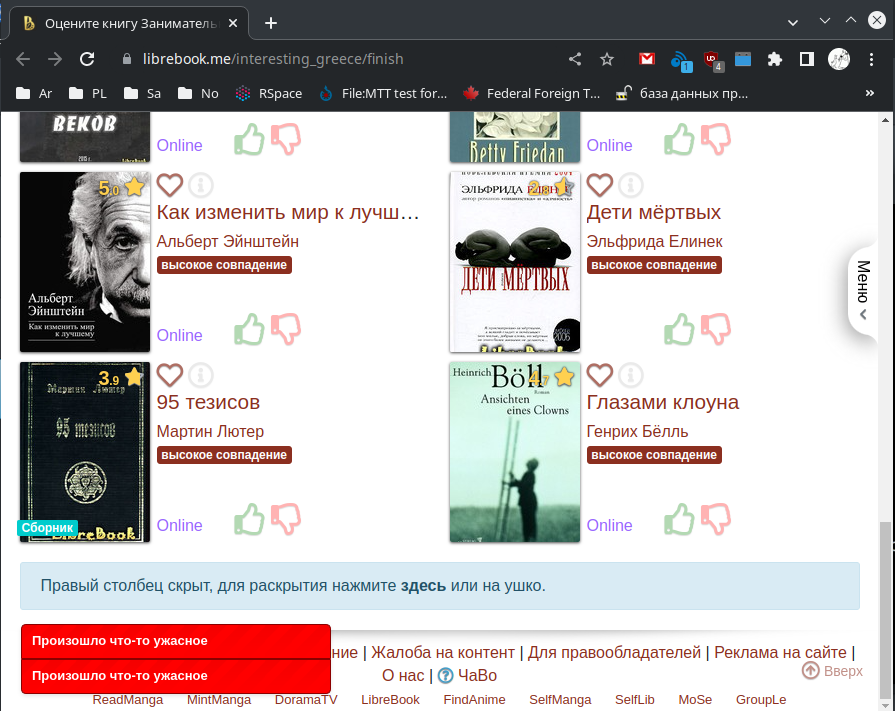The height and width of the screenshot is (711, 895).
Task: Dislike the Einstein book with thumbs down
Action: point(285,329)
